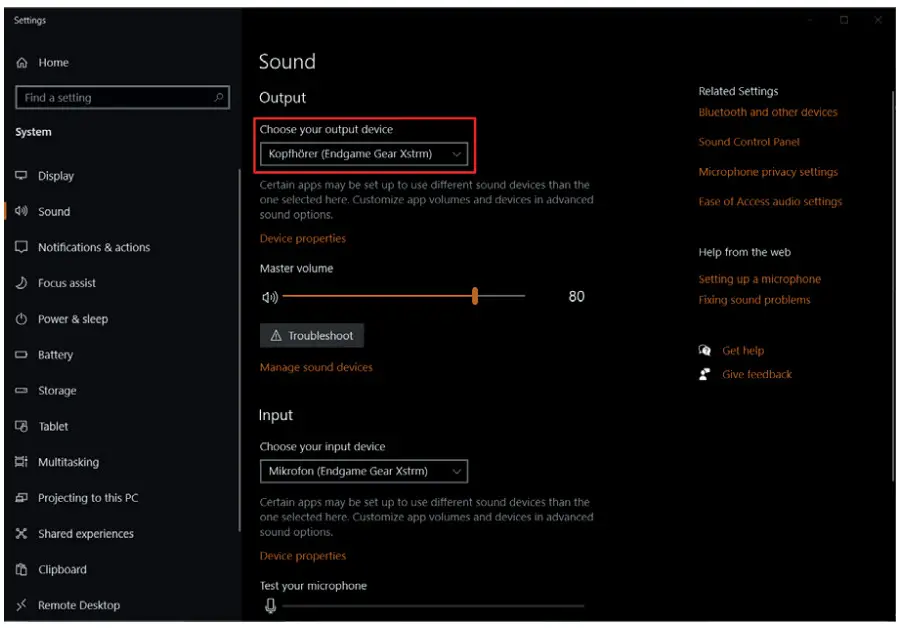Click the Display monitor icon
Viewport: 898px width, 628px height.
[x=22, y=176]
